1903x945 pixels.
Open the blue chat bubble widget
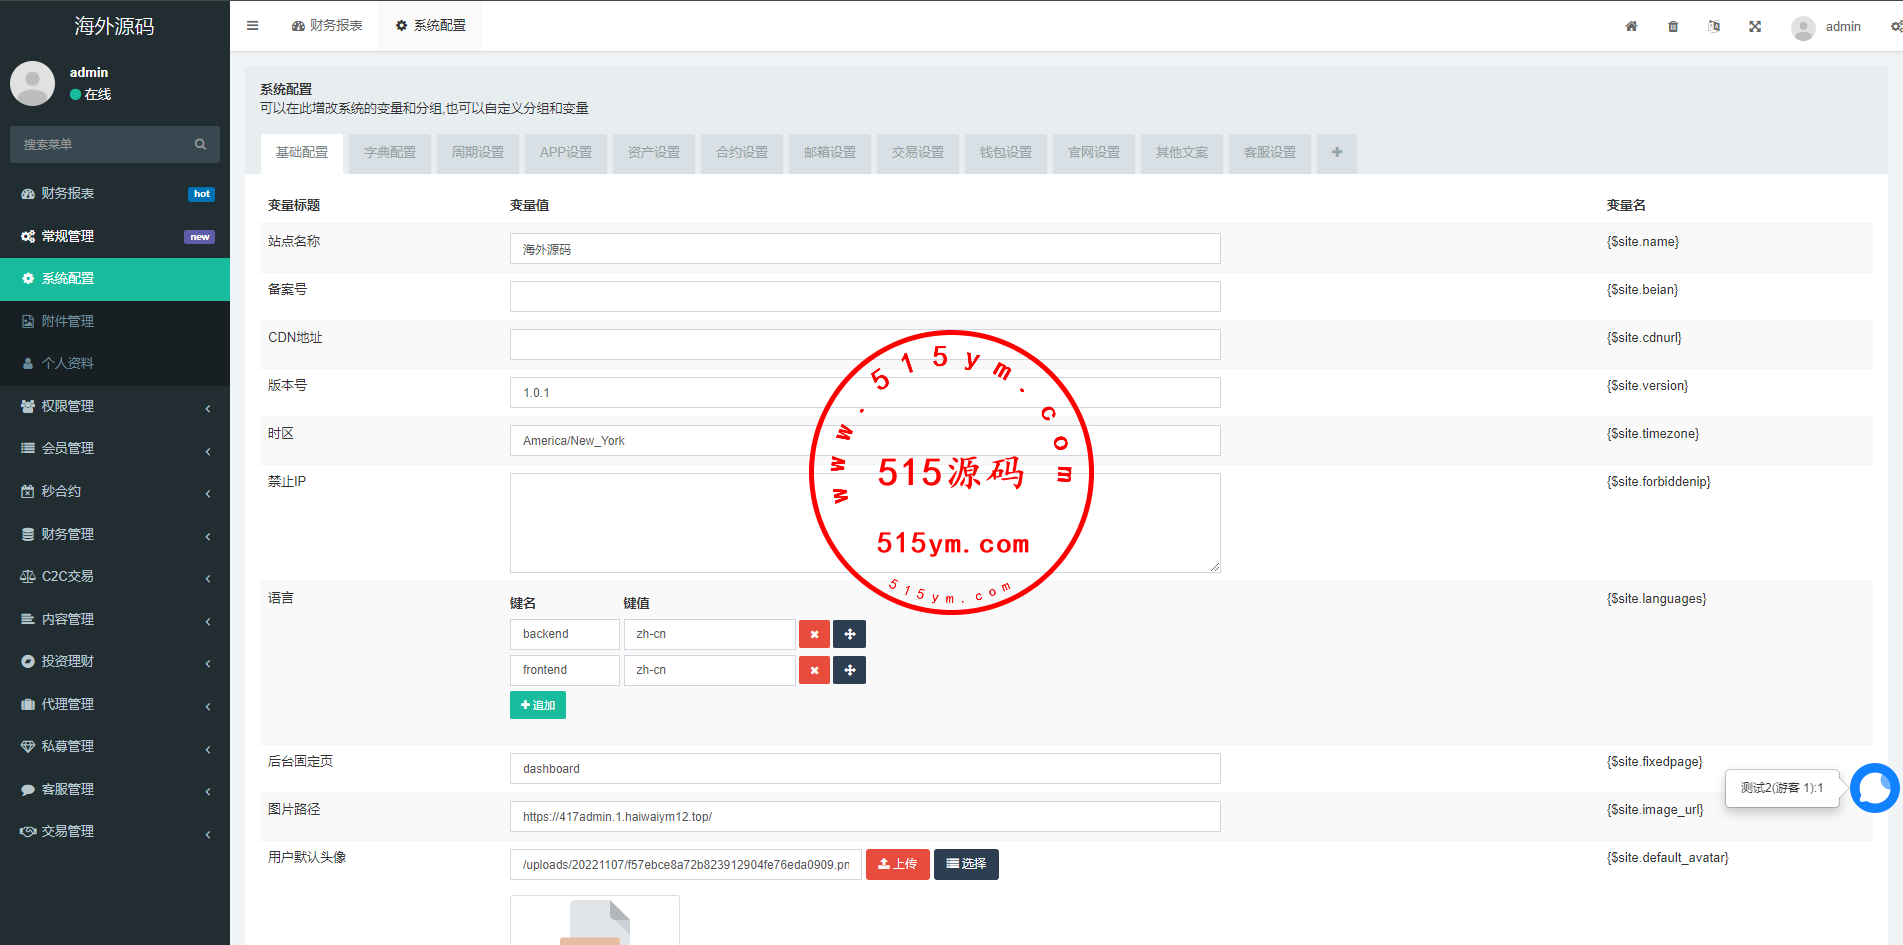[x=1873, y=788]
